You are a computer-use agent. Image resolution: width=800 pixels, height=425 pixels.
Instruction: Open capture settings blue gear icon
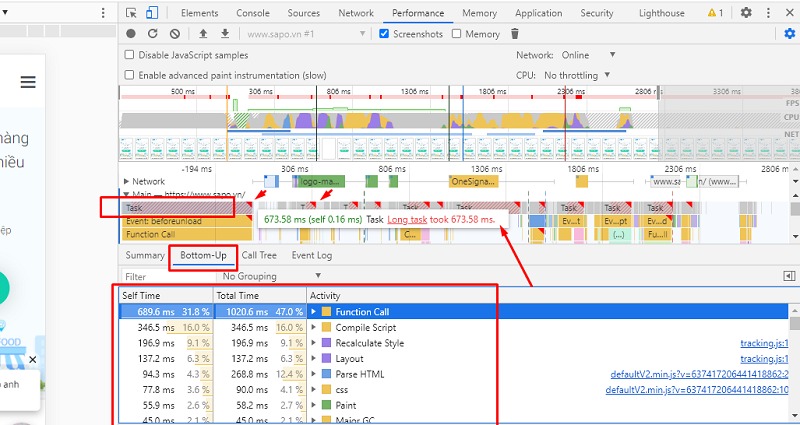click(790, 34)
